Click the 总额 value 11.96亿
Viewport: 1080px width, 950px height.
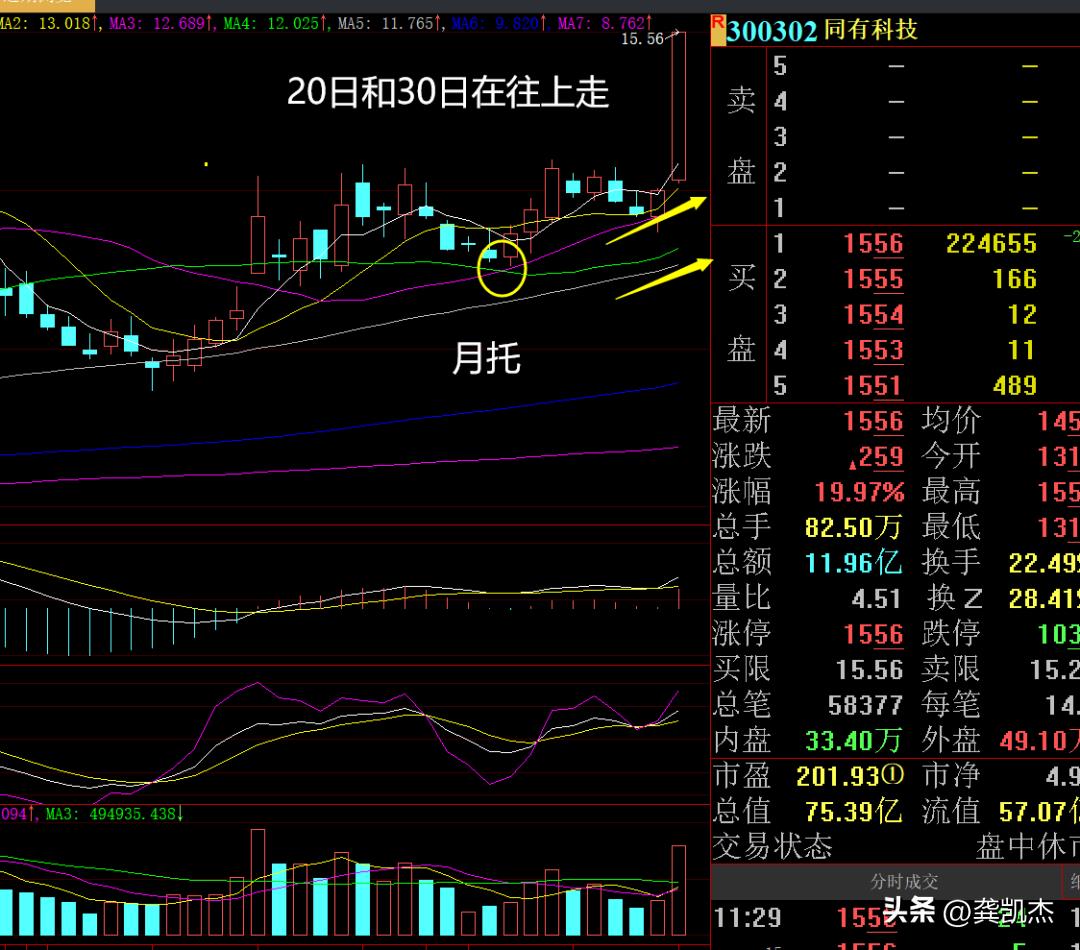click(853, 564)
